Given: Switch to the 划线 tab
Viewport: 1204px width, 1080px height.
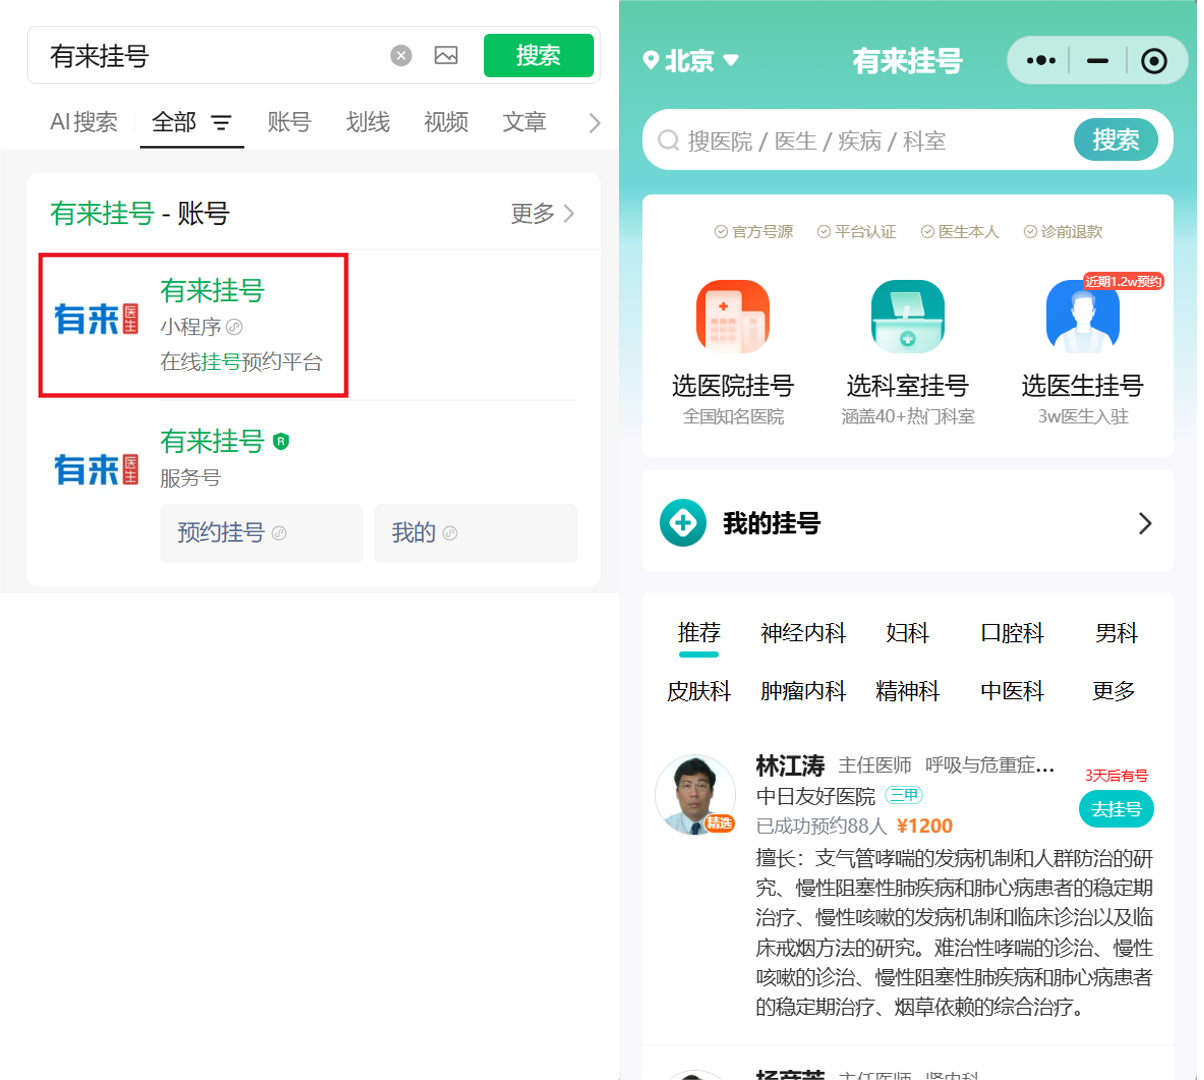Looking at the screenshot, I should pos(368,122).
